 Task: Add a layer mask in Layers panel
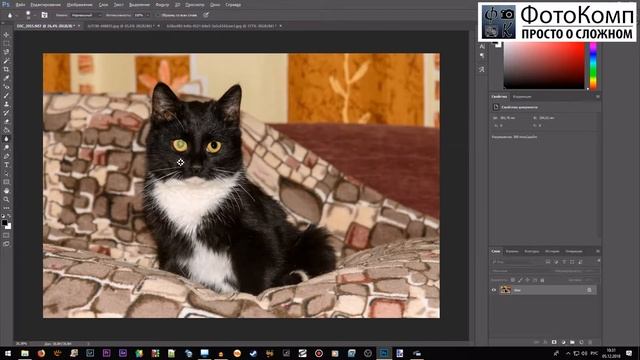[554, 342]
